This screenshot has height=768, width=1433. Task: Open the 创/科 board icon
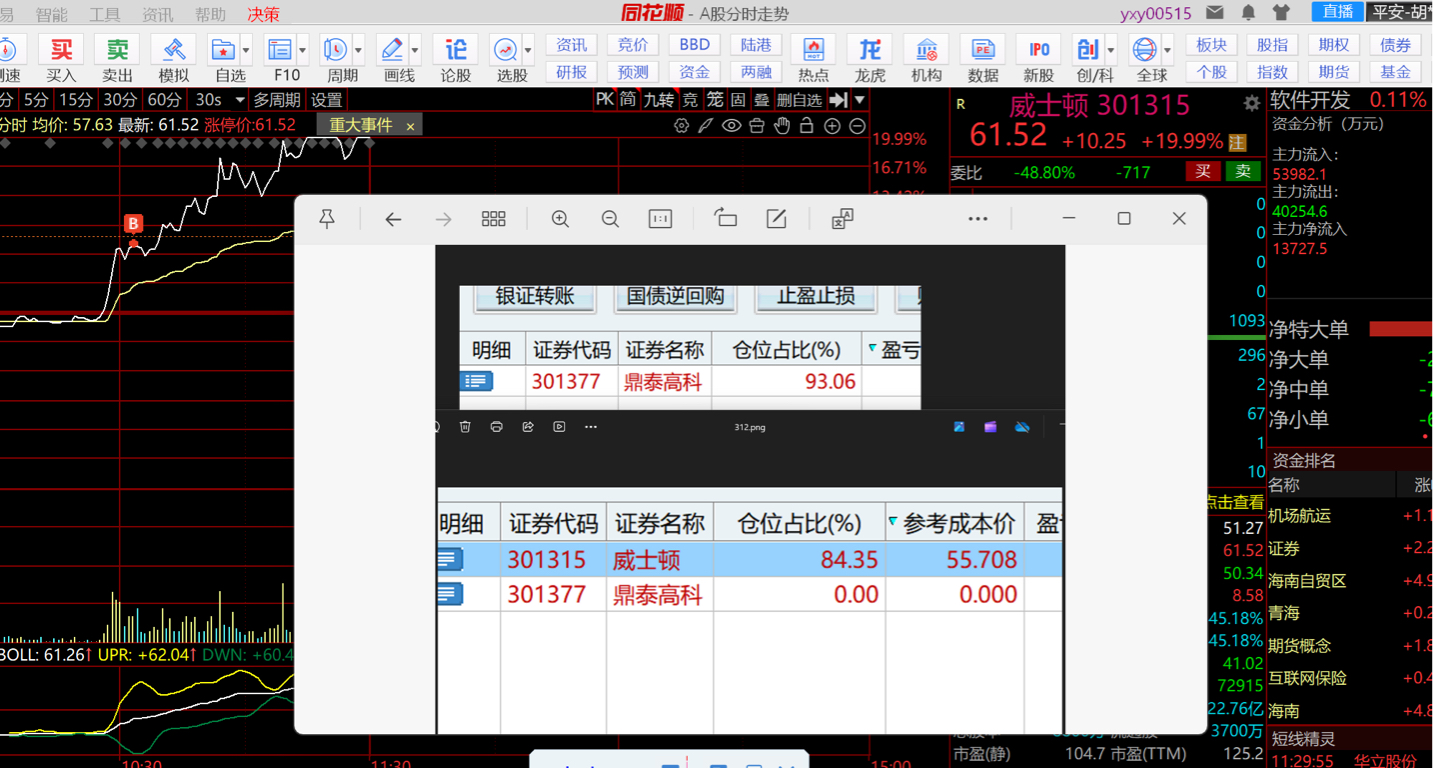[x=1087, y=50]
